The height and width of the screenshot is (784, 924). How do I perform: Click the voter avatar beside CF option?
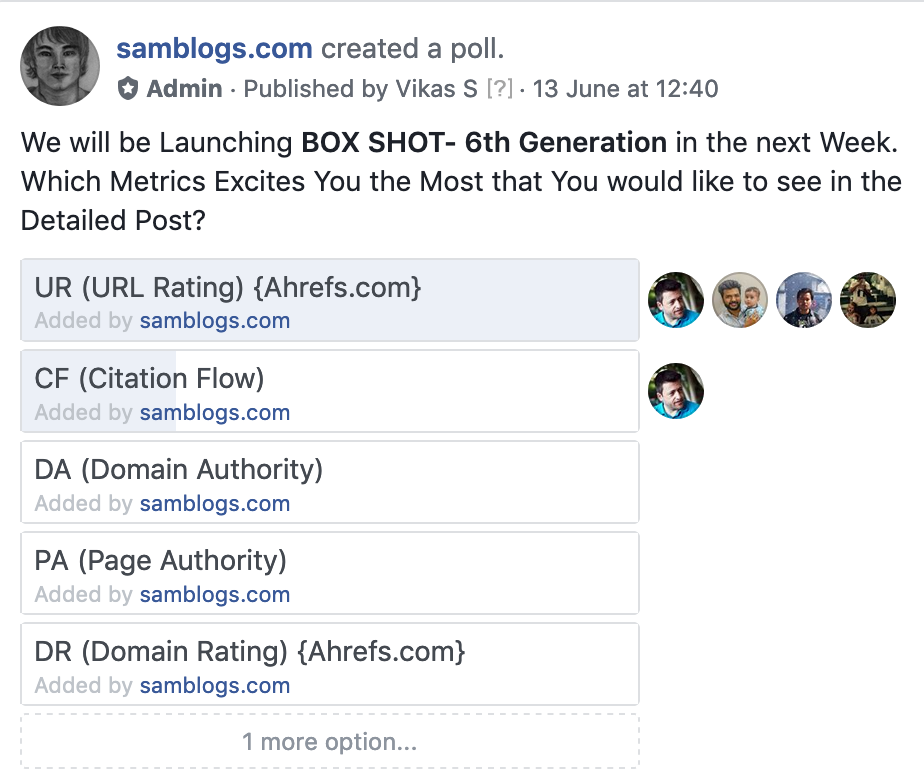pyautogui.click(x=676, y=391)
